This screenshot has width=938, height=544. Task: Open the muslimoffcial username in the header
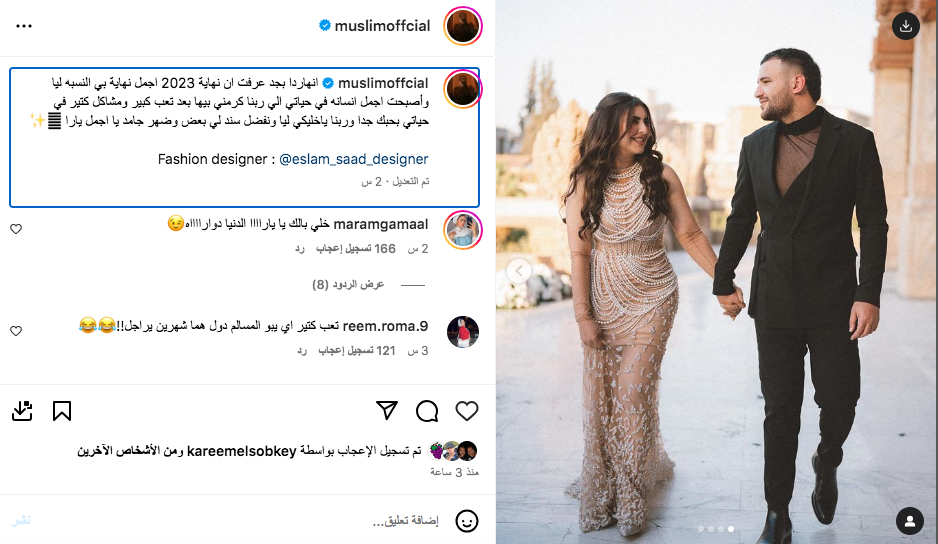click(382, 26)
